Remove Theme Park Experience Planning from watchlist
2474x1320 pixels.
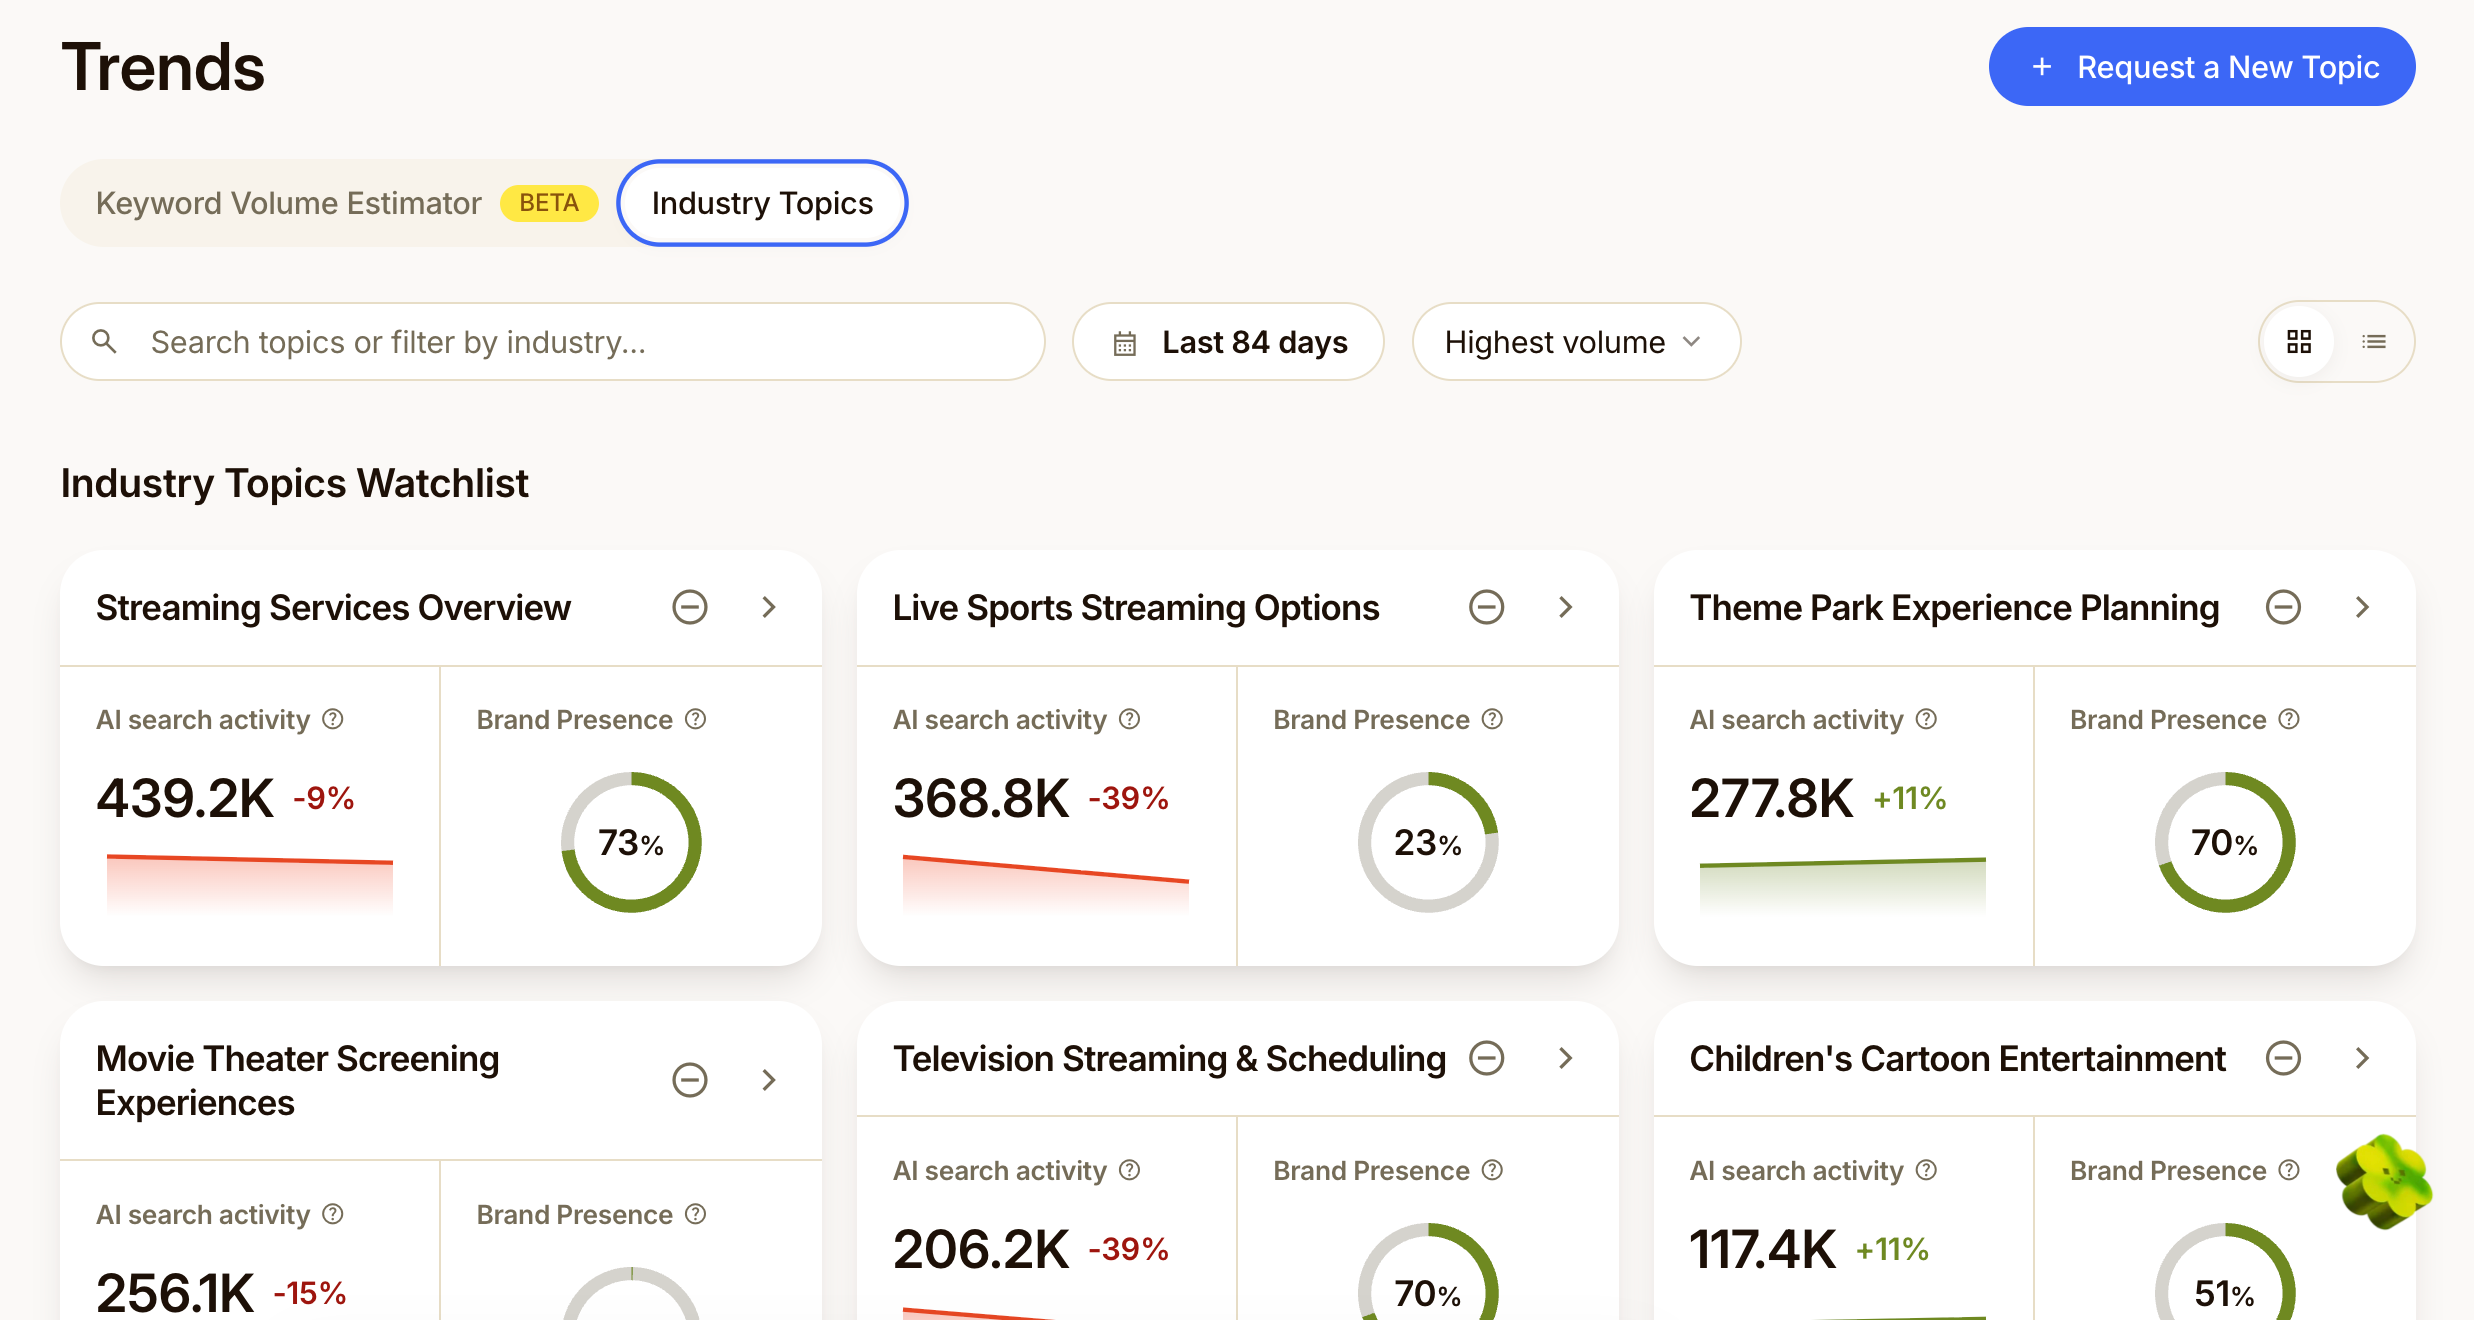click(2283, 607)
